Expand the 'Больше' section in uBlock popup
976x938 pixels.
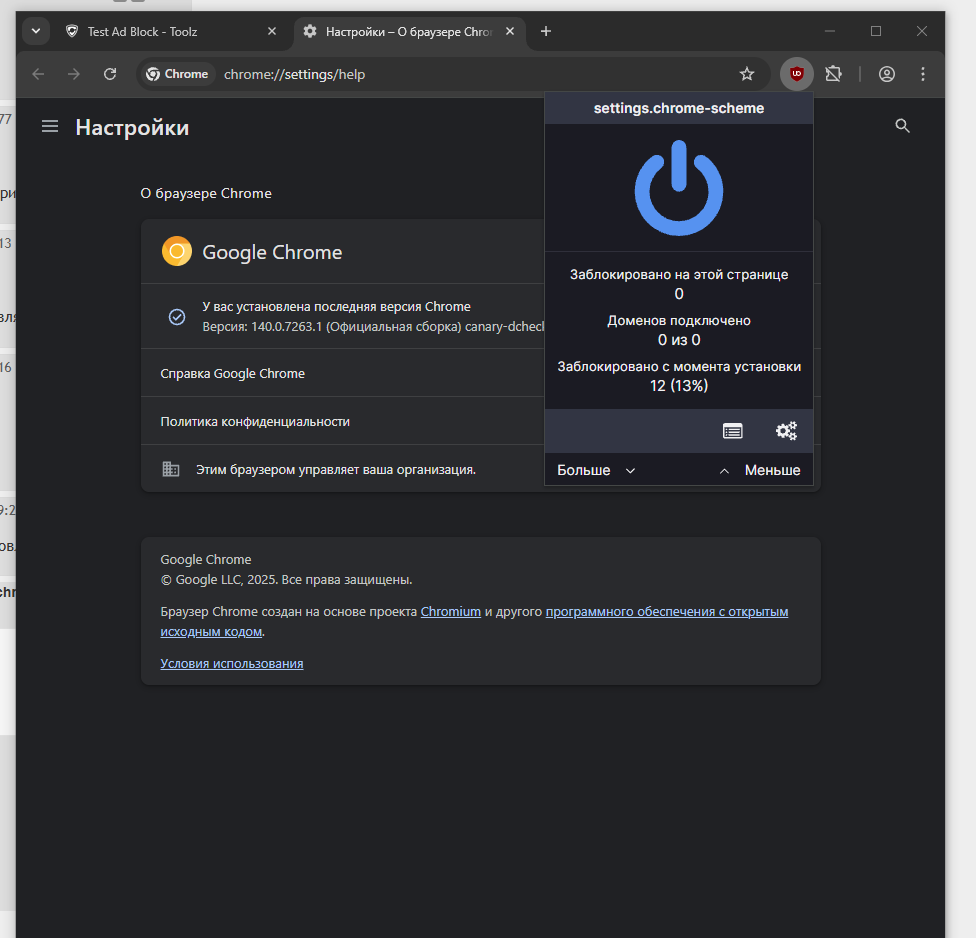596,470
